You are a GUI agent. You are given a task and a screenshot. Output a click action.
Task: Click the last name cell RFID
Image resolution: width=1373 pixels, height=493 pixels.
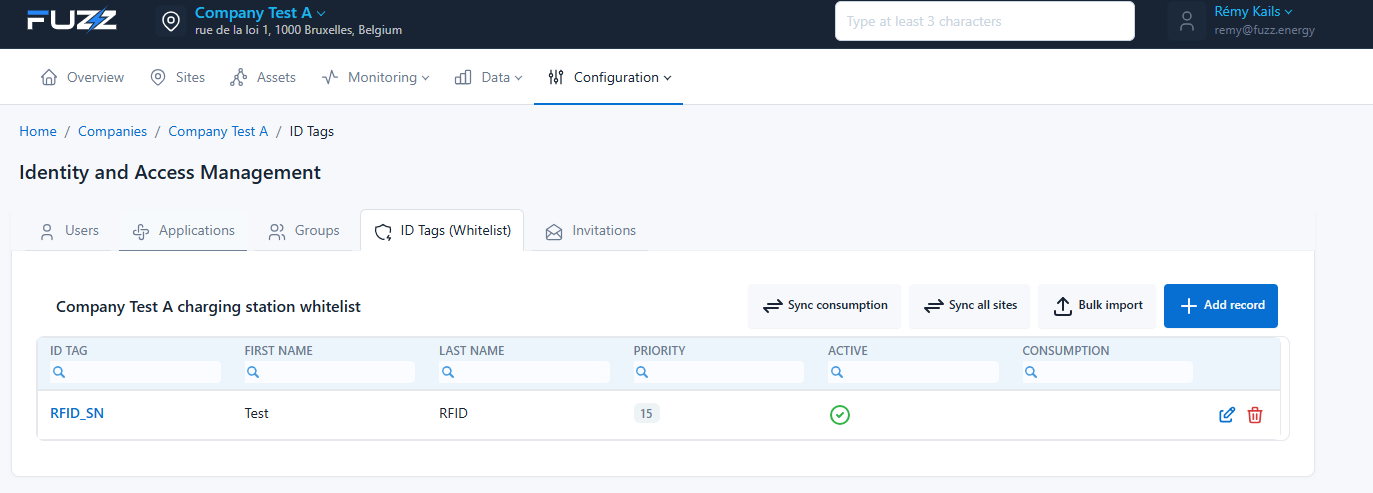[454, 413]
